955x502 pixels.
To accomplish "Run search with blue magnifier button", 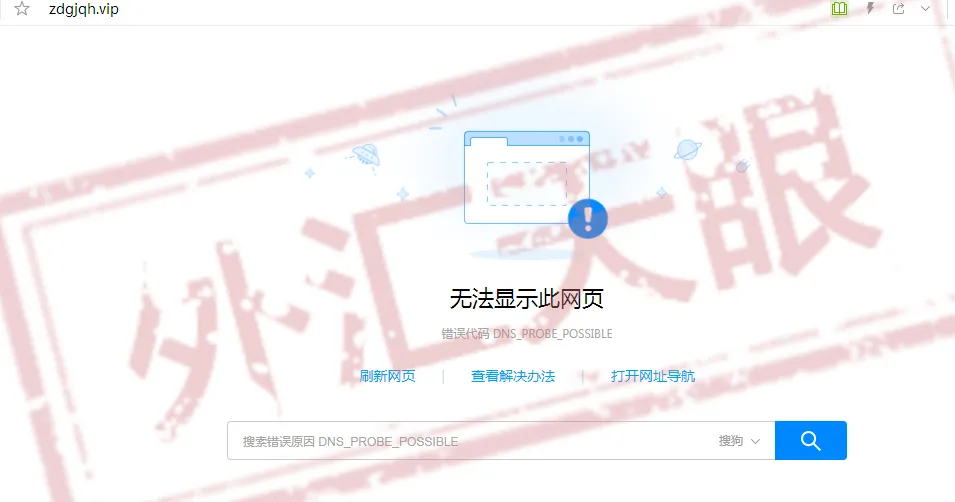I will click(x=811, y=440).
